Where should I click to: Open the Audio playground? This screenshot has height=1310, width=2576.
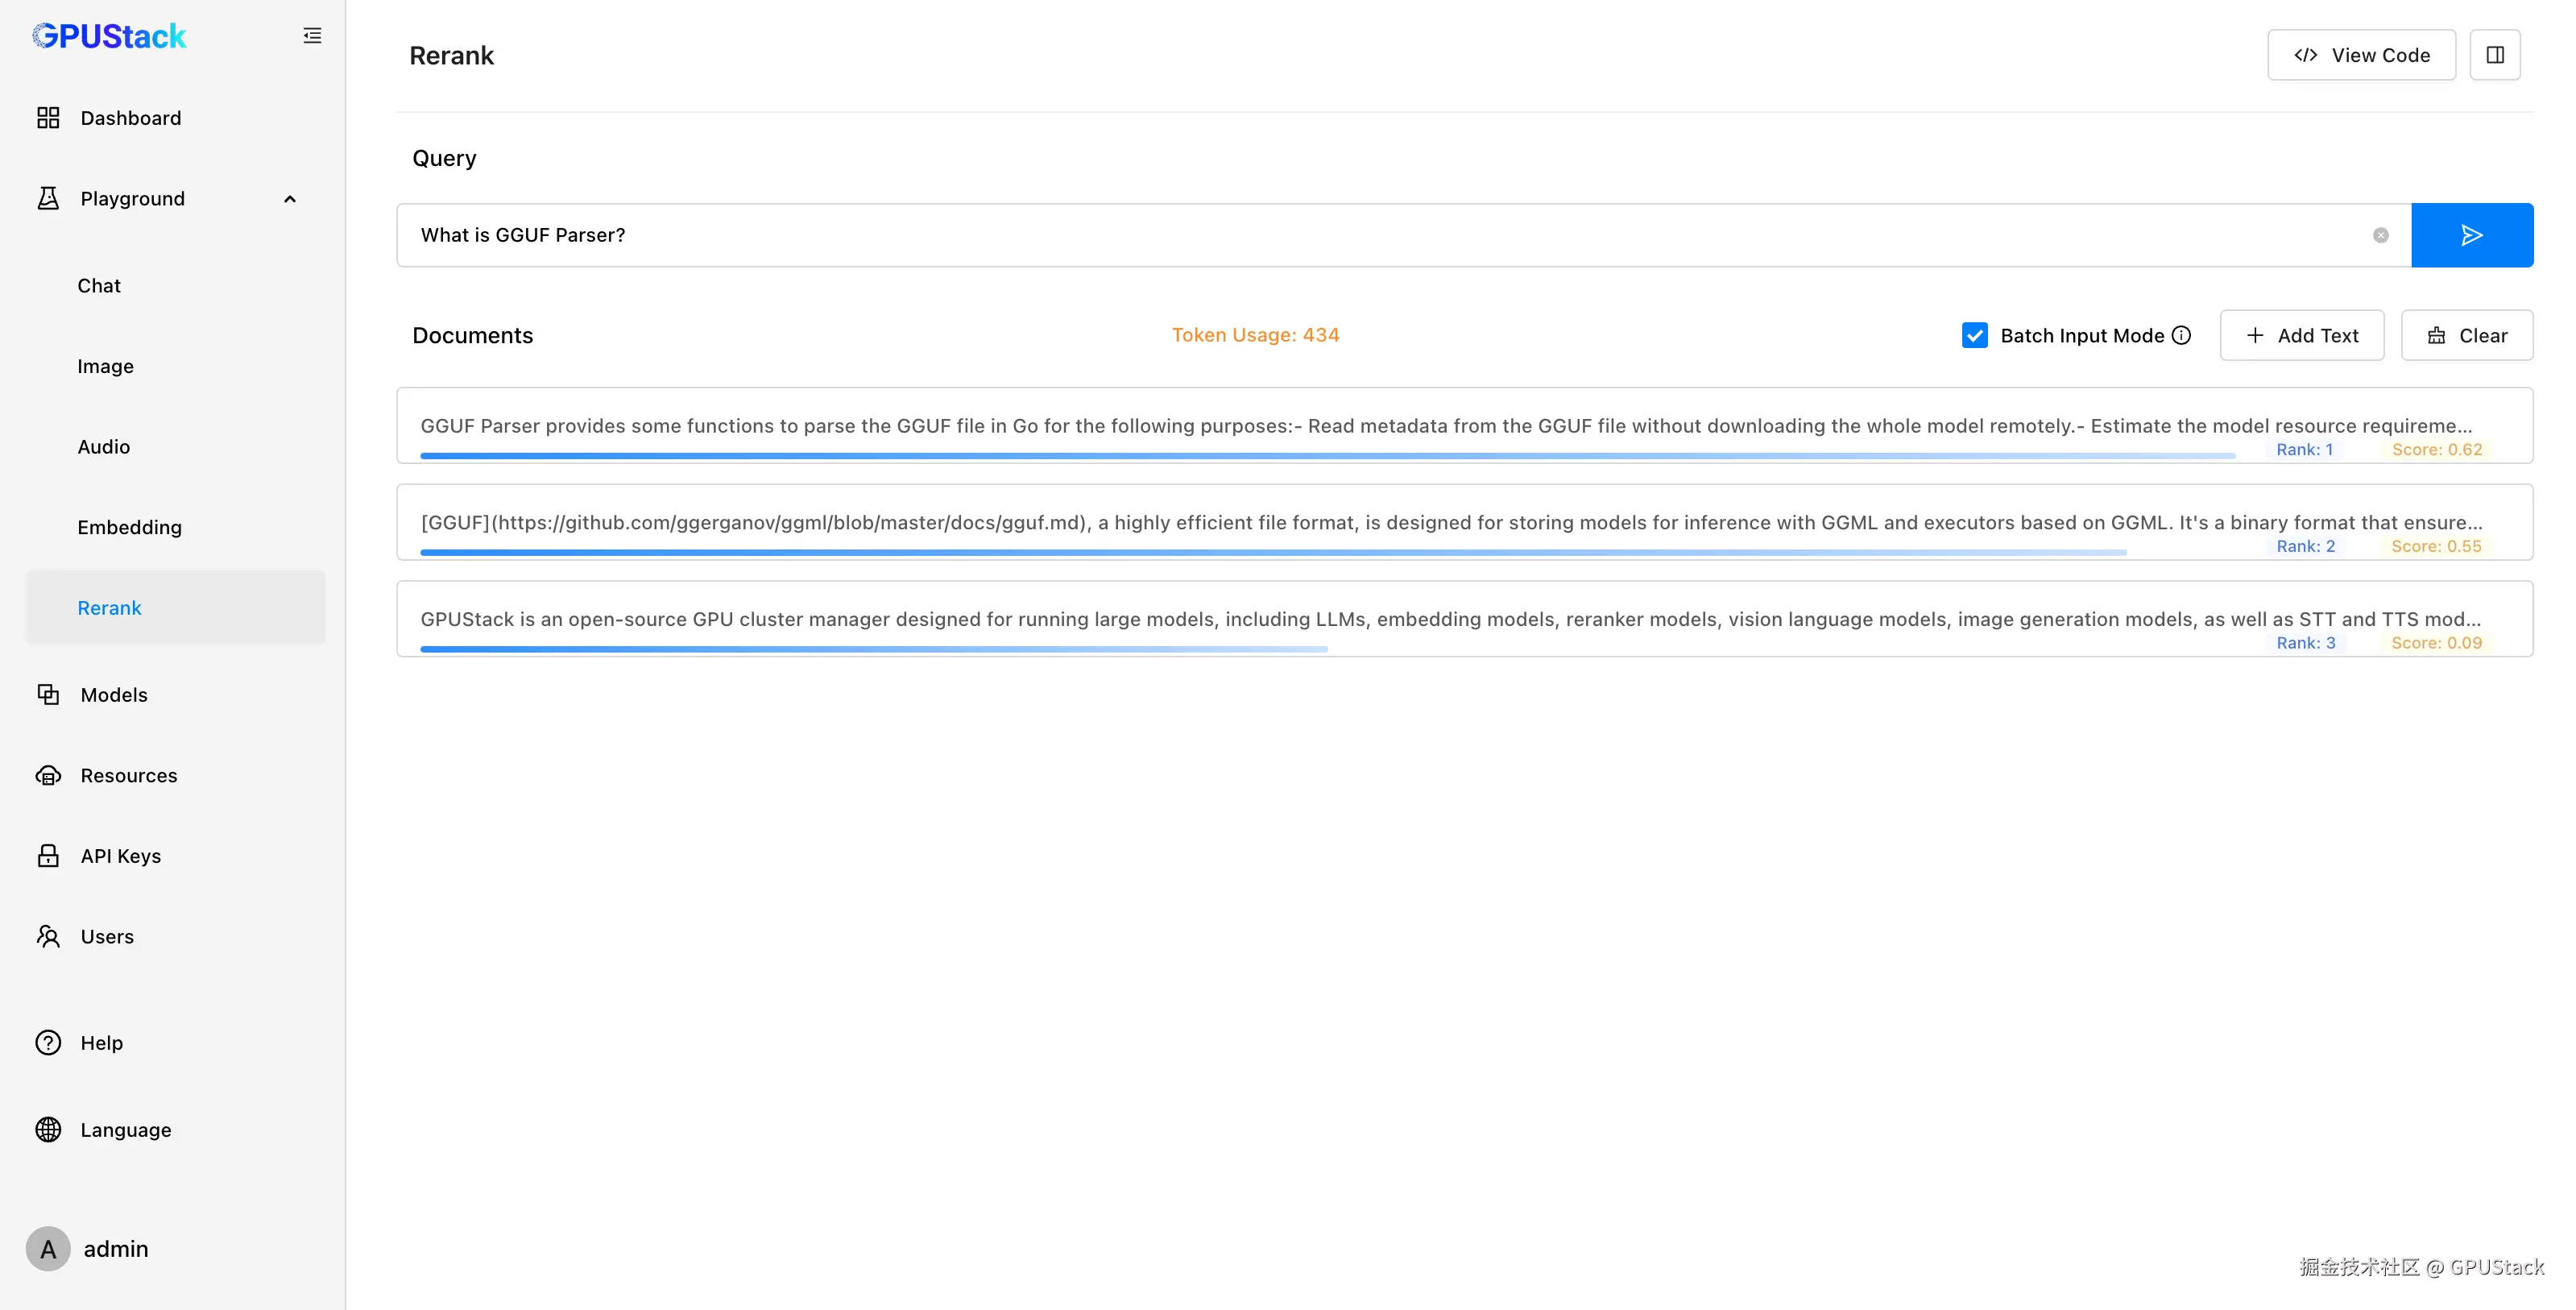[104, 447]
